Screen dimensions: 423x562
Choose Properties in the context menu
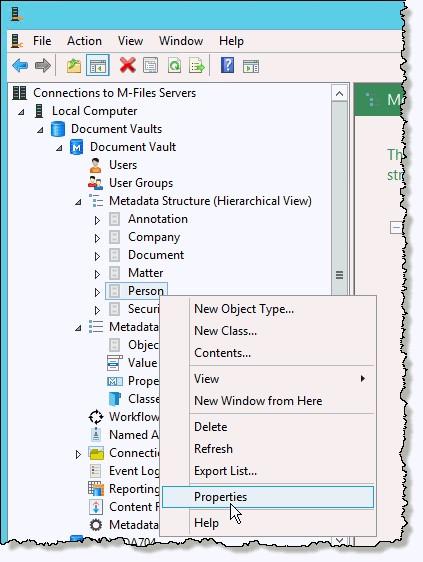coord(268,497)
